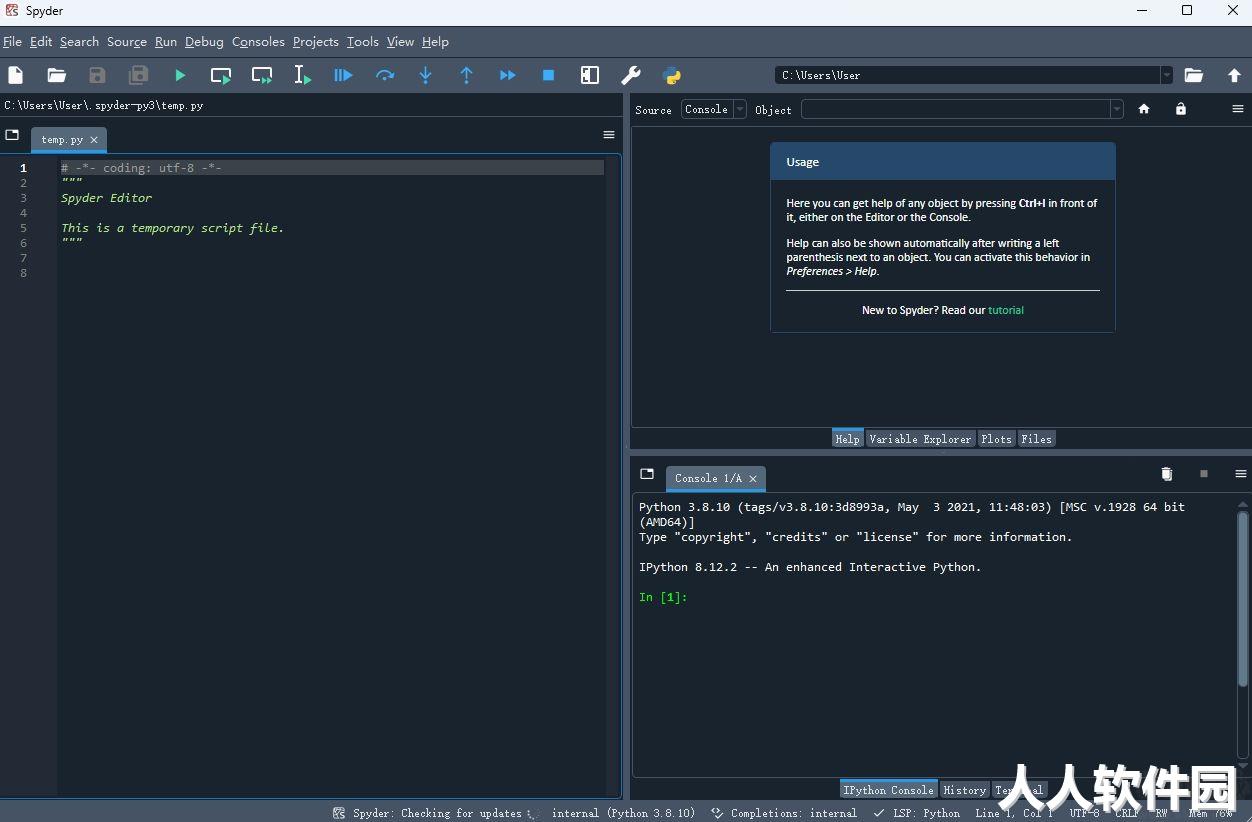Open the Consoles menu
The width and height of the screenshot is (1252, 822).
(x=258, y=42)
